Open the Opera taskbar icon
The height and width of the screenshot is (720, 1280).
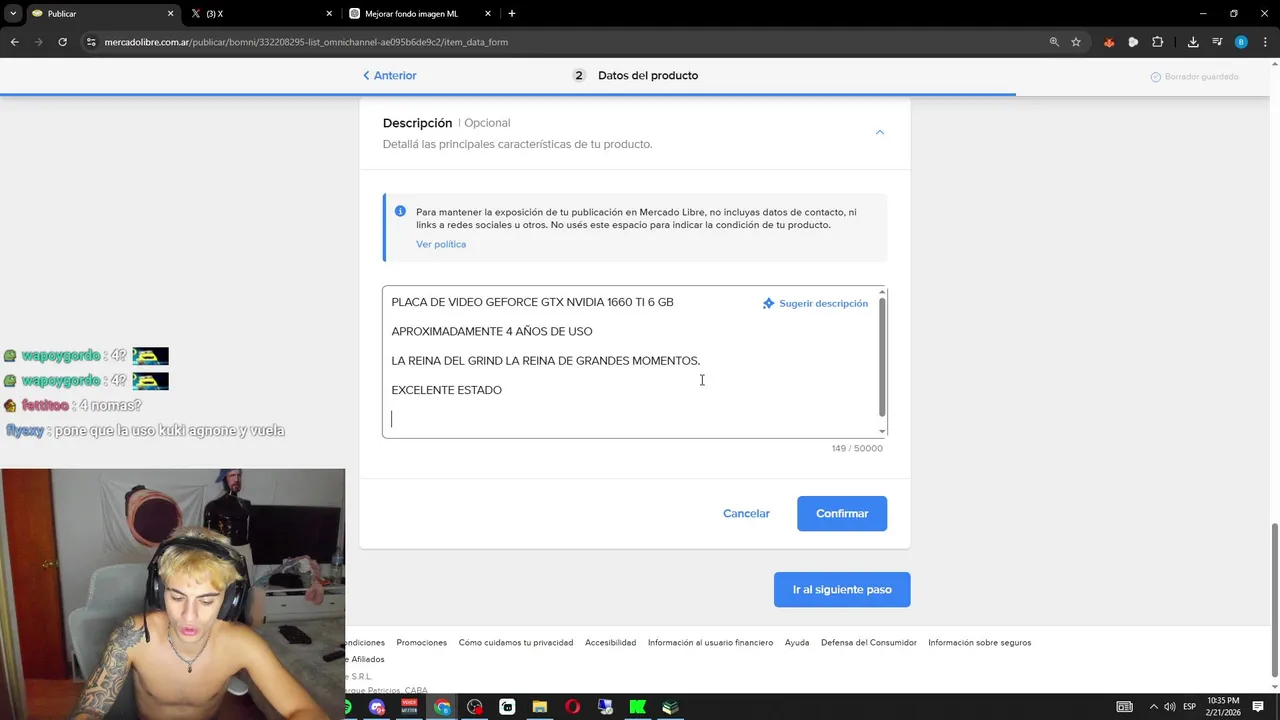(572, 707)
